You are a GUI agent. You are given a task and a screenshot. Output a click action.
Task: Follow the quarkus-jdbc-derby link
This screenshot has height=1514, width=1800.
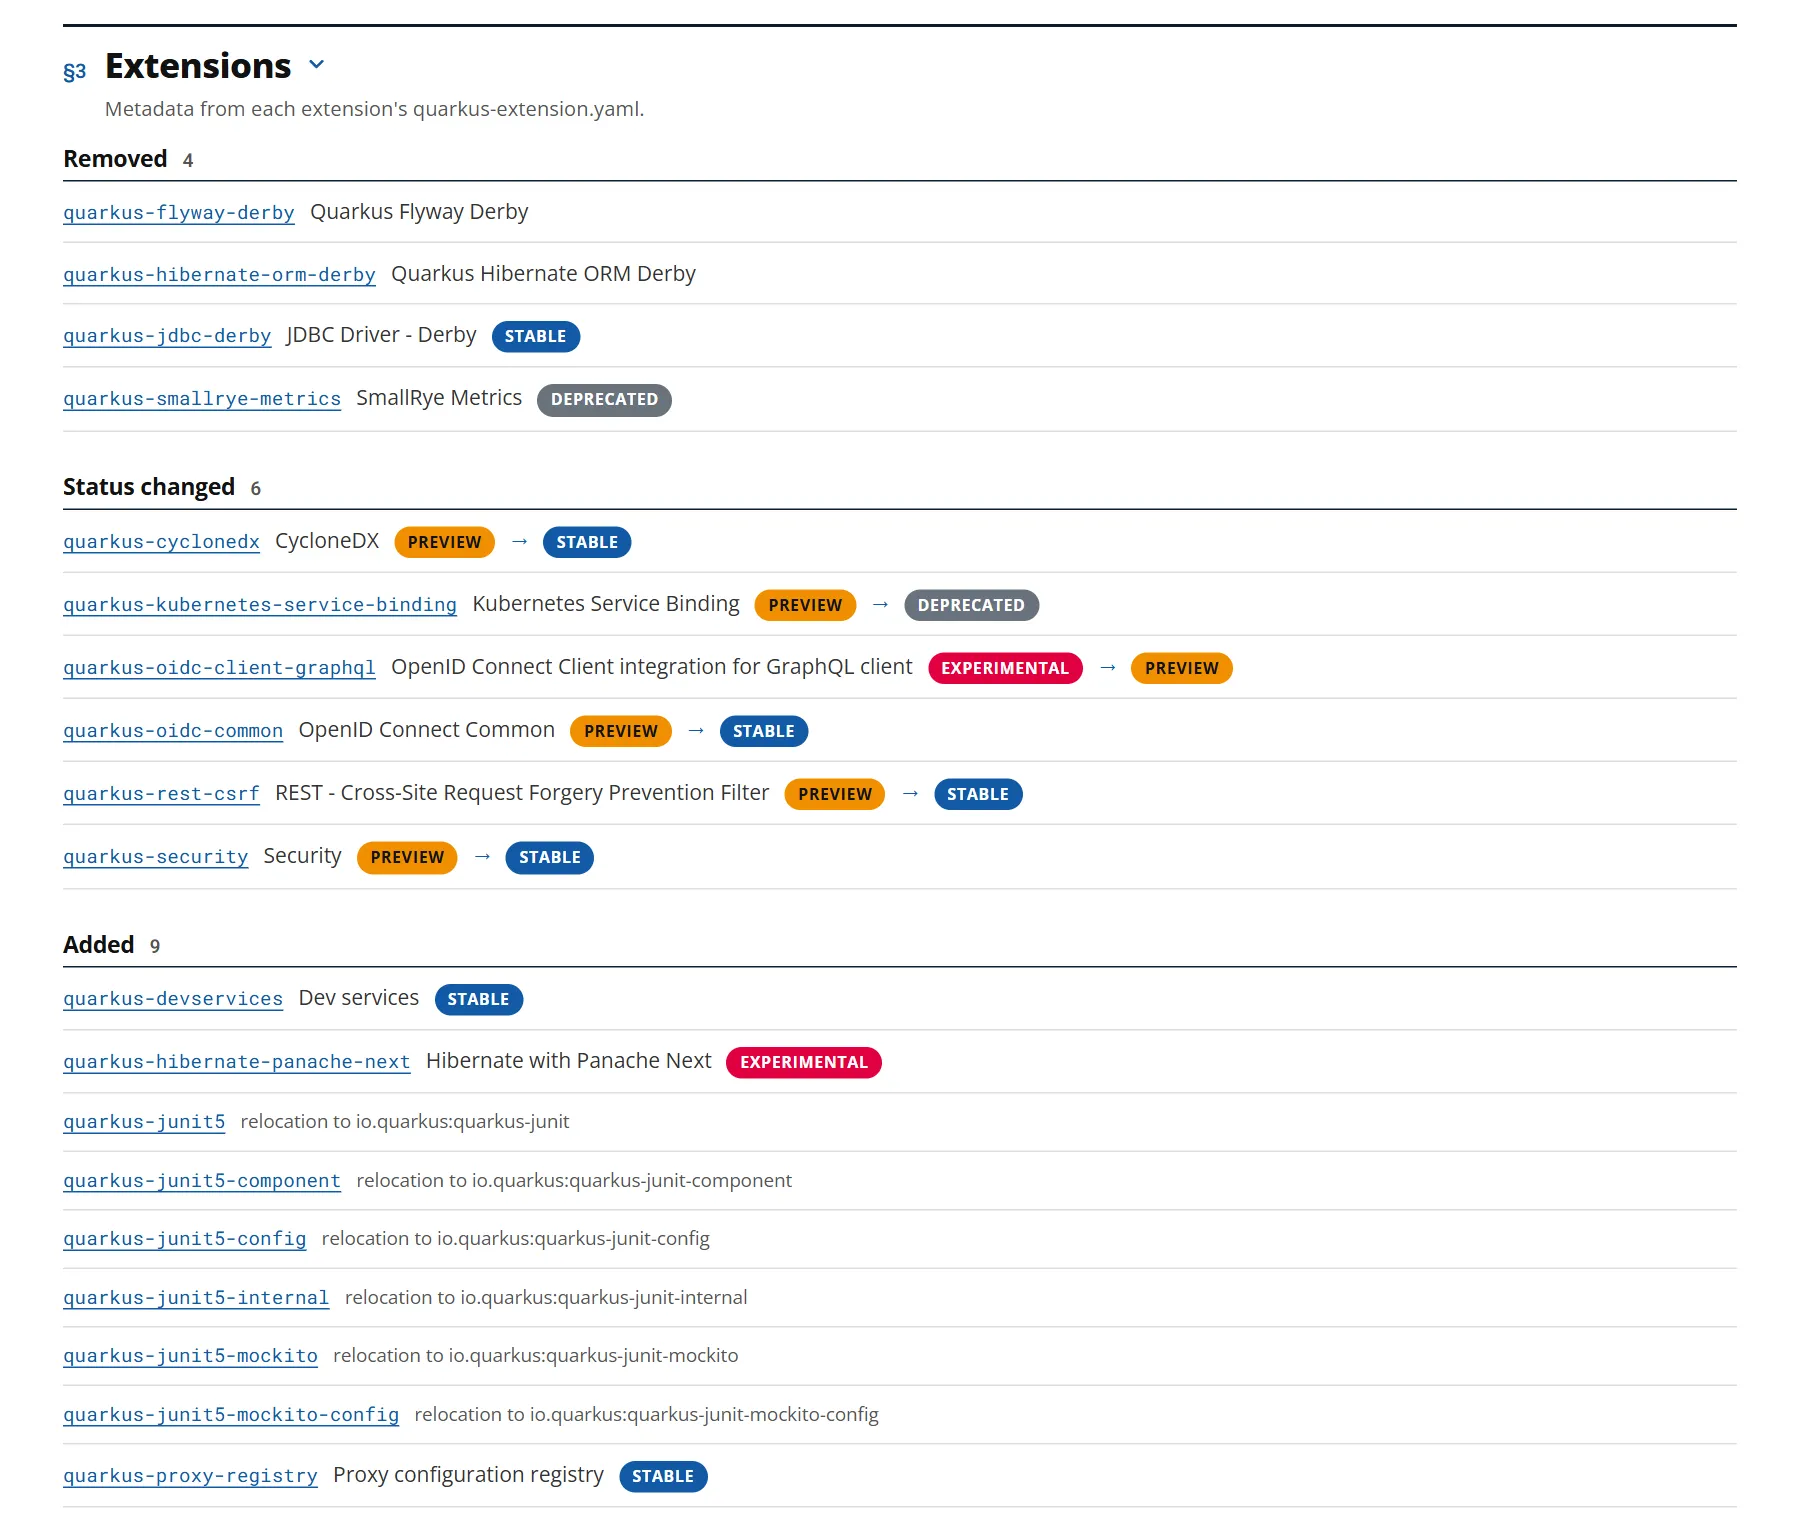coord(167,336)
